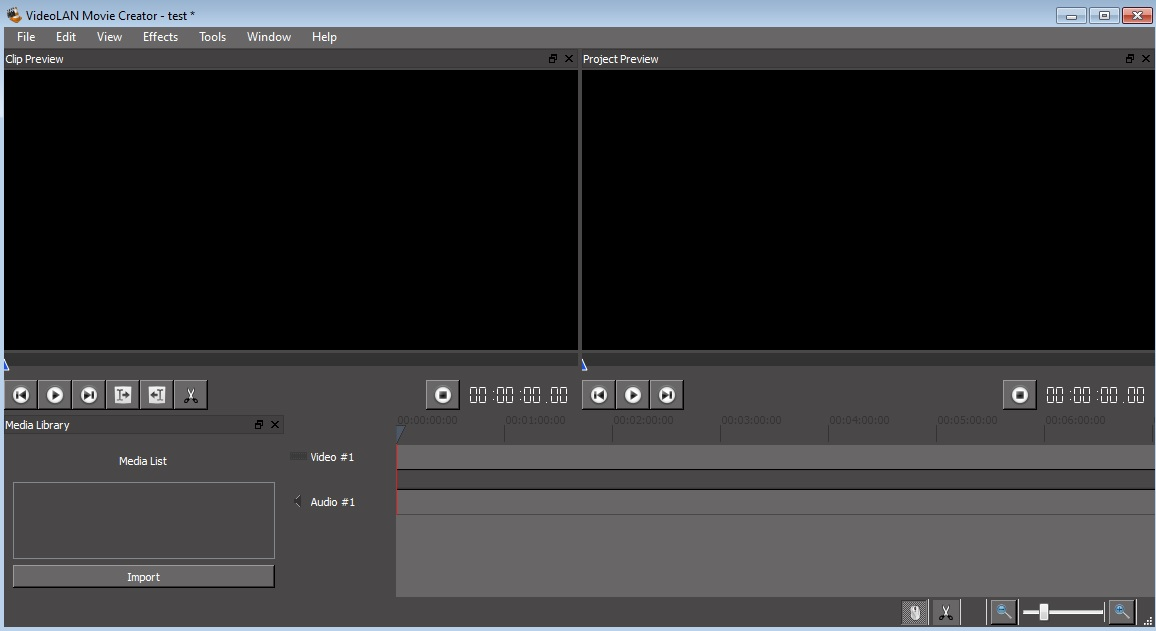The image size is (1156, 631).
Task: Click the 00:02:00:00 ruler mark
Action: point(643,420)
